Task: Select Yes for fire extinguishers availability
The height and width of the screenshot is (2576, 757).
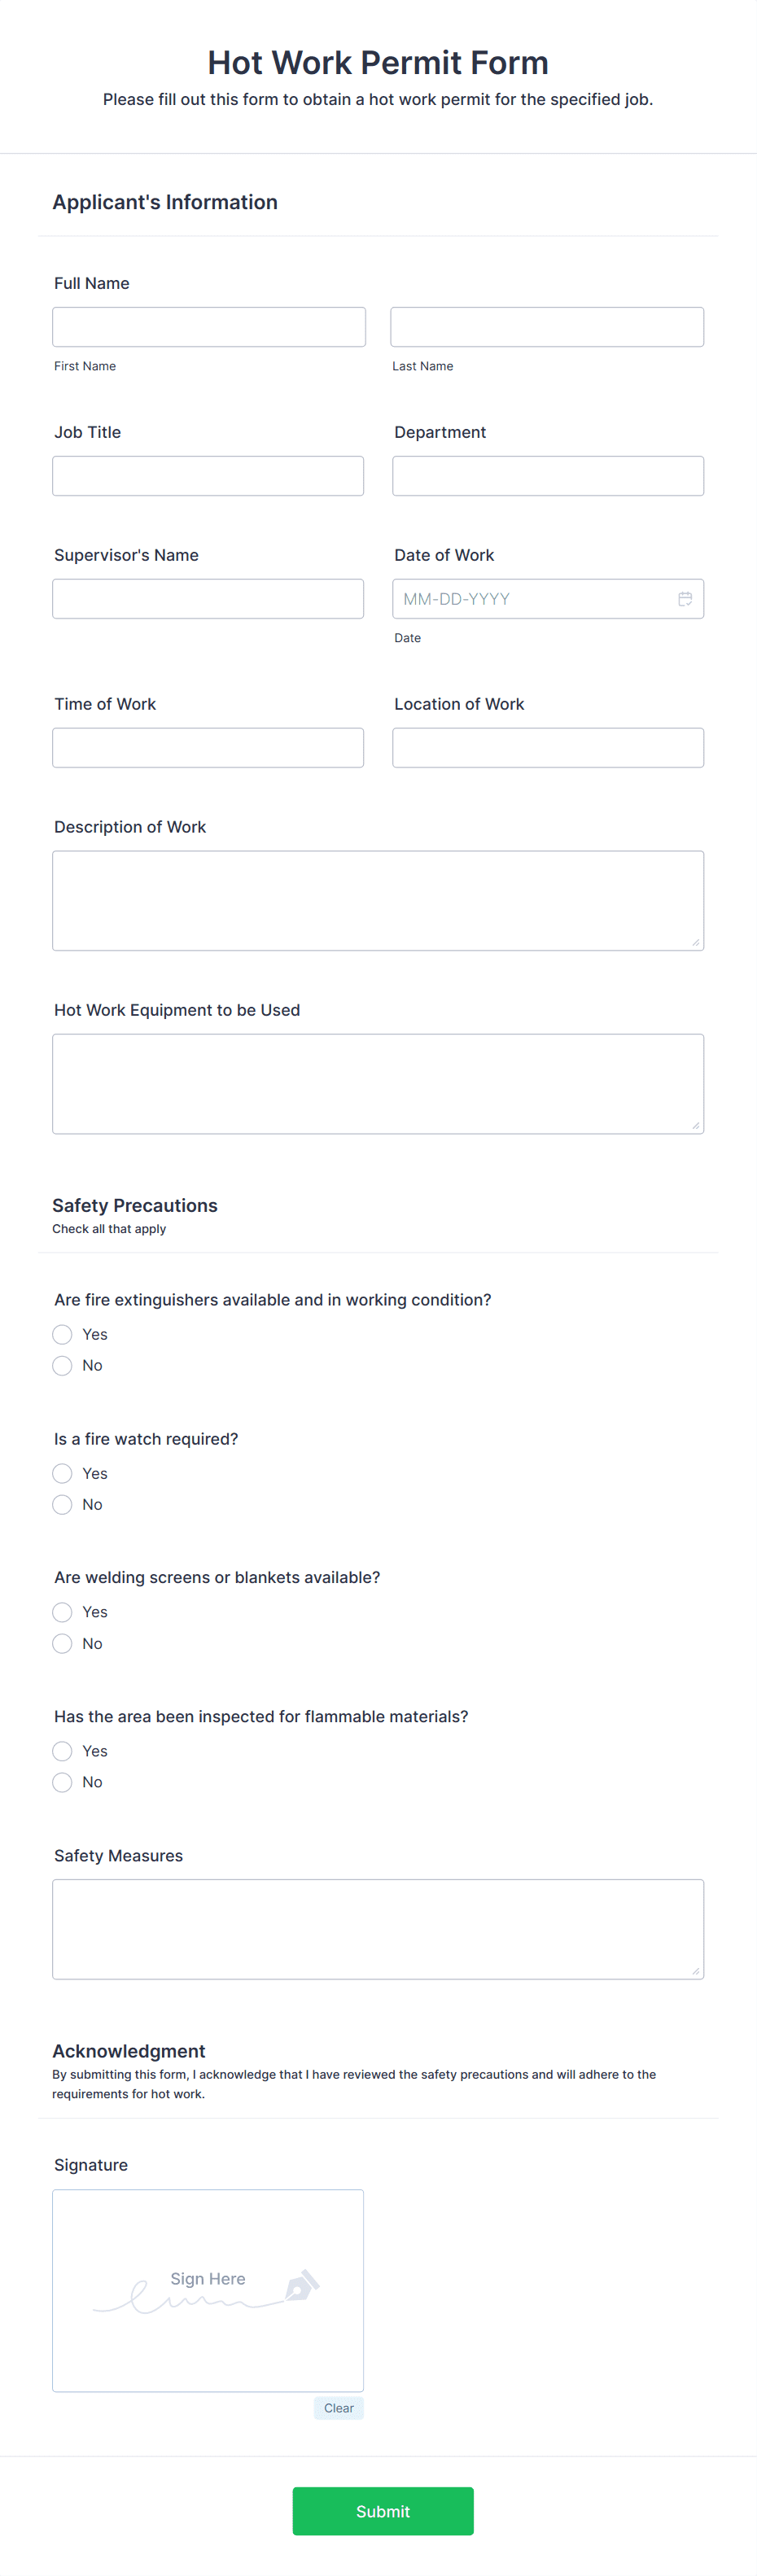Action: 62,1334
